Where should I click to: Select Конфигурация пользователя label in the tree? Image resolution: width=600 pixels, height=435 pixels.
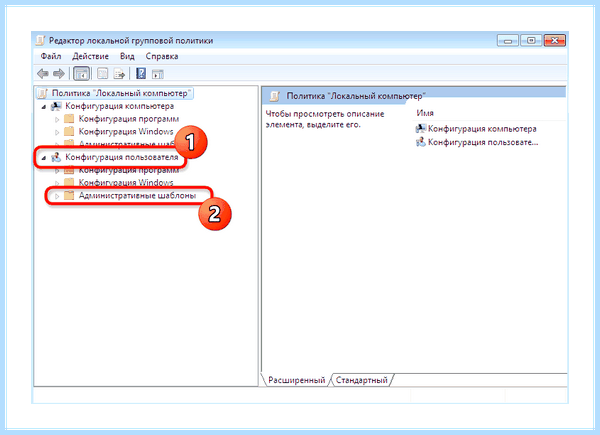pos(122,157)
